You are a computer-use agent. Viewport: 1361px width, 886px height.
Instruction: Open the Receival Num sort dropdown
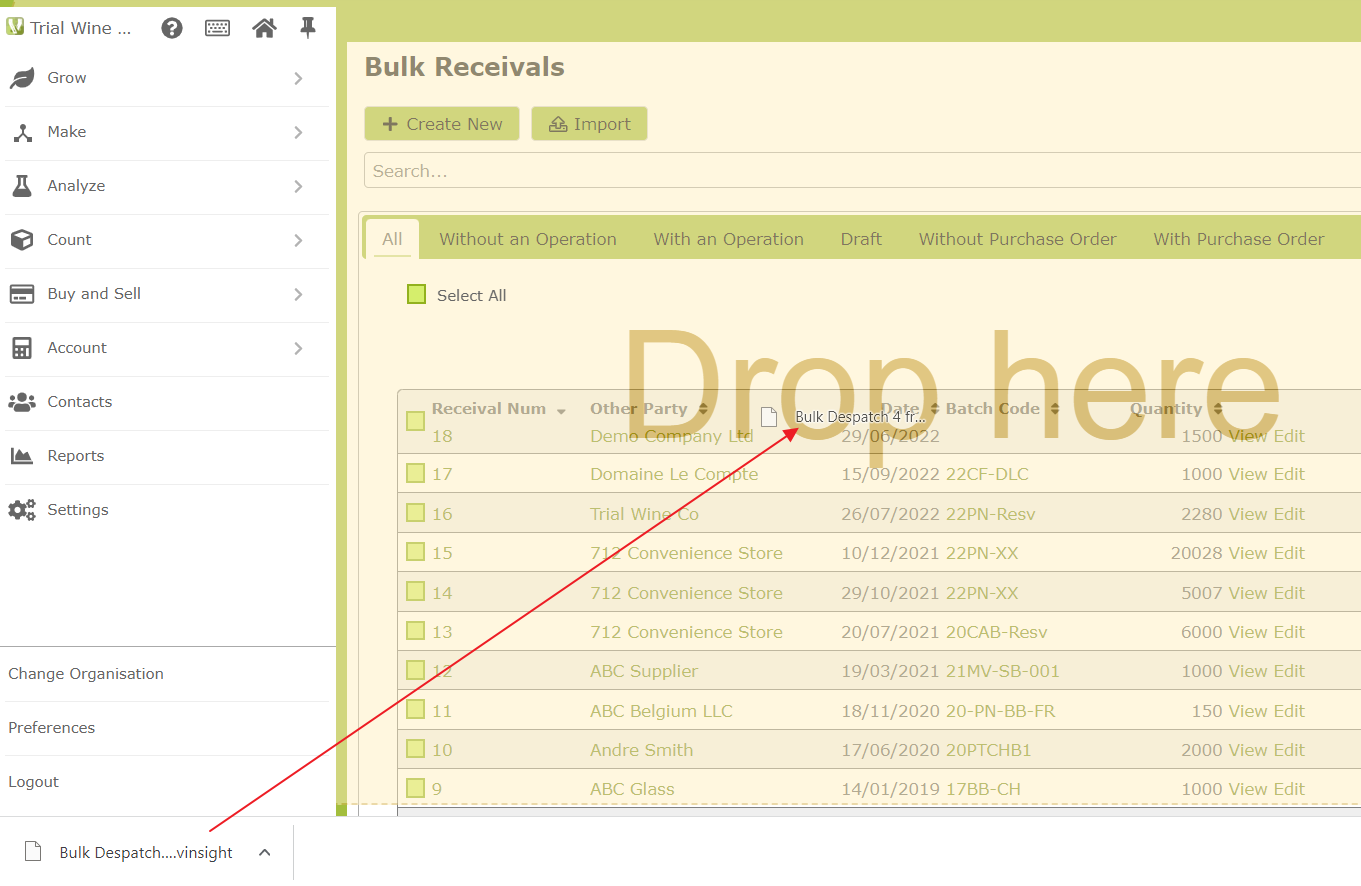click(x=560, y=409)
